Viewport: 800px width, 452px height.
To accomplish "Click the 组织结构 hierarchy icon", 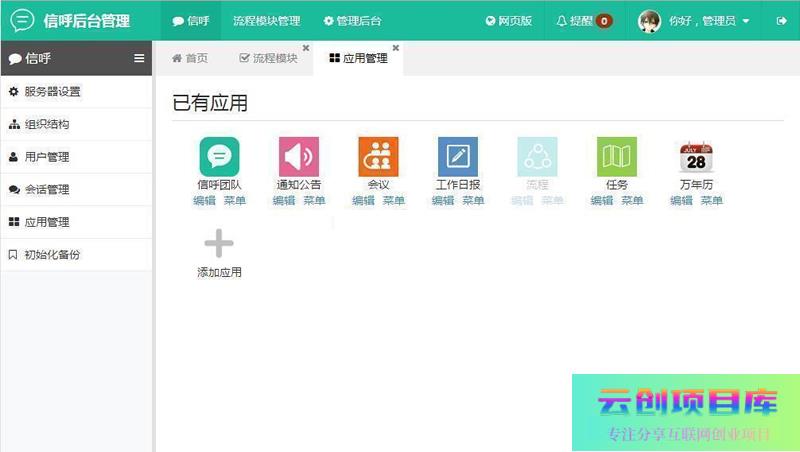I will 14,124.
